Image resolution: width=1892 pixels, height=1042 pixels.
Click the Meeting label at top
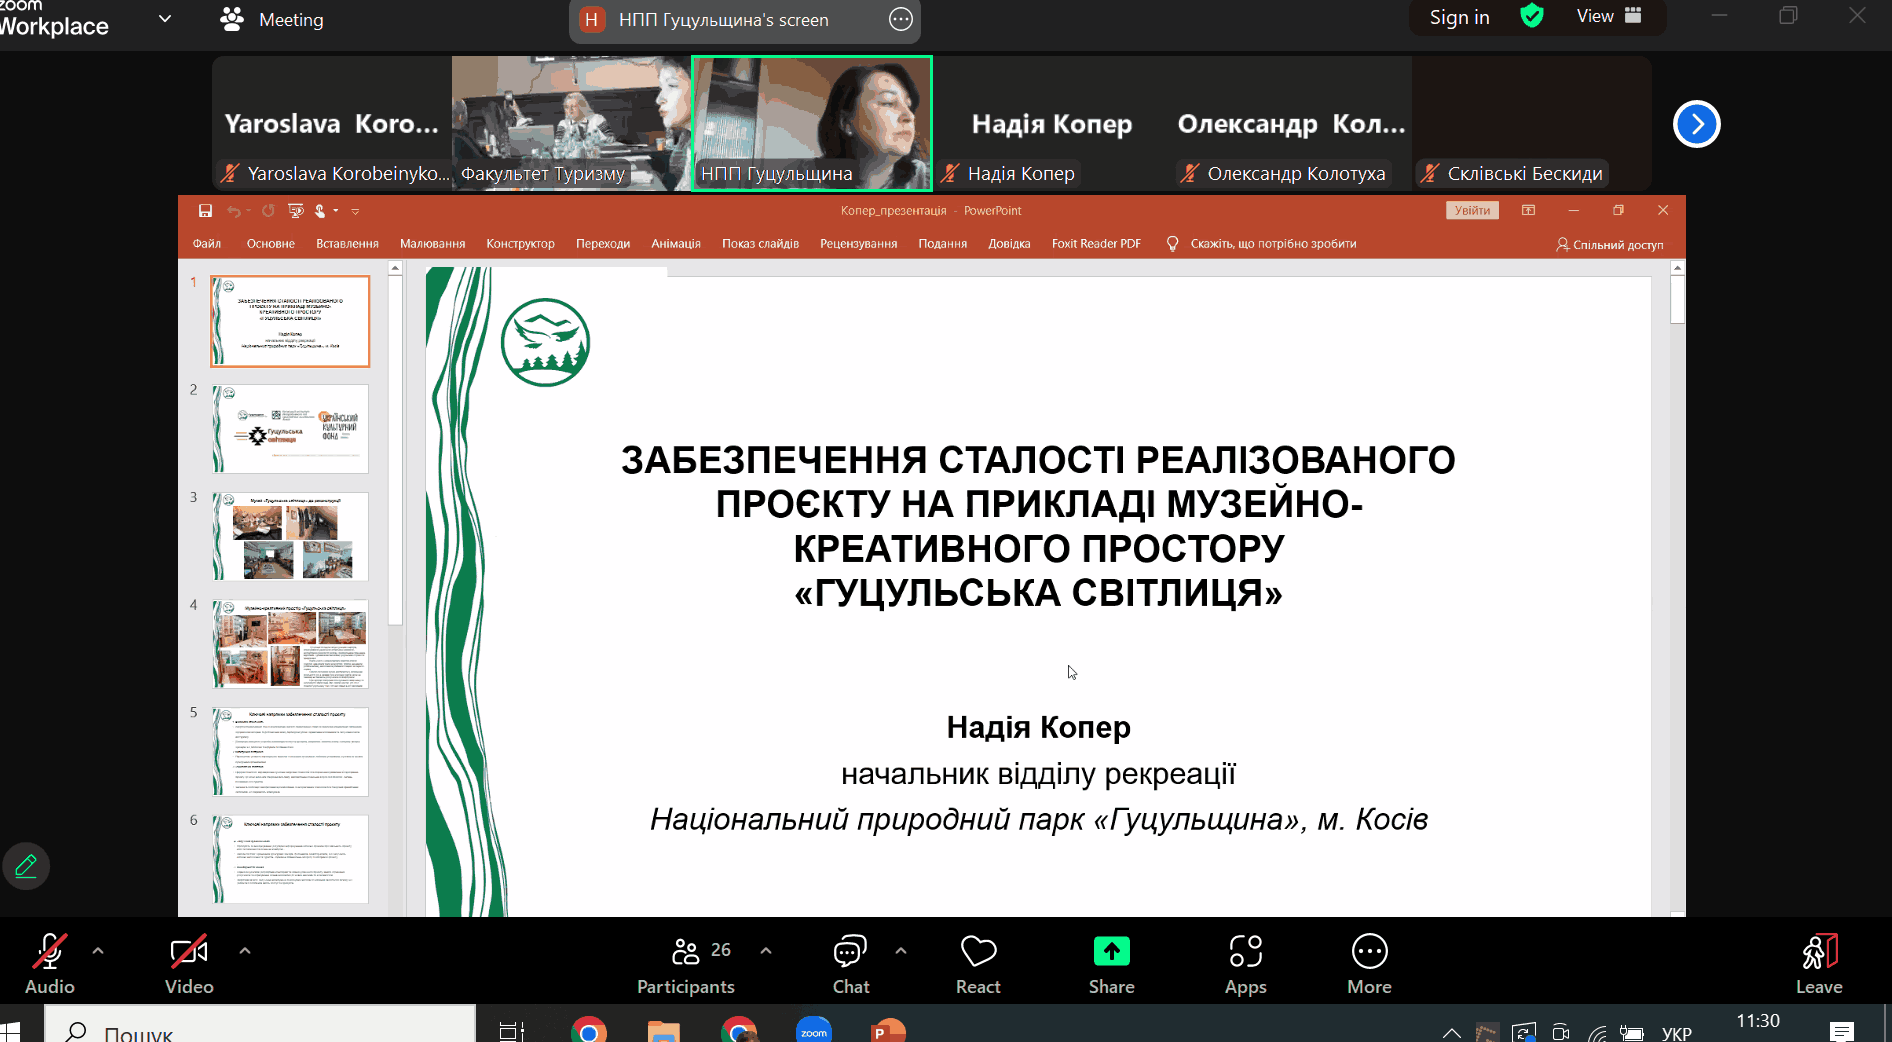[x=272, y=20]
